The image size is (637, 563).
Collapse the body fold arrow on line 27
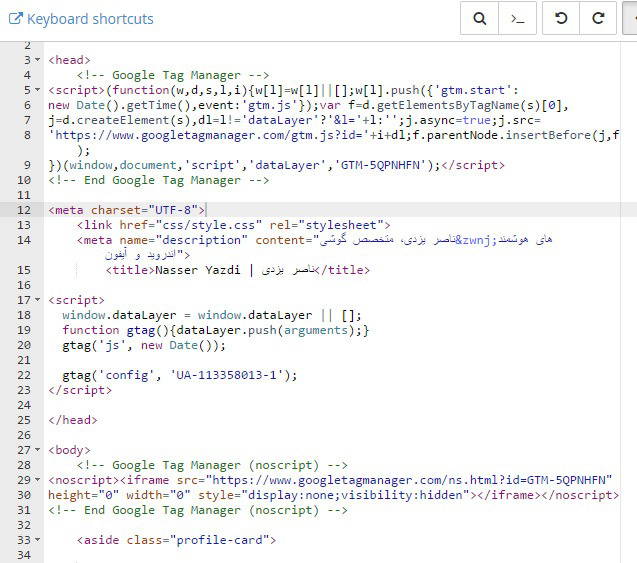[x=37, y=450]
